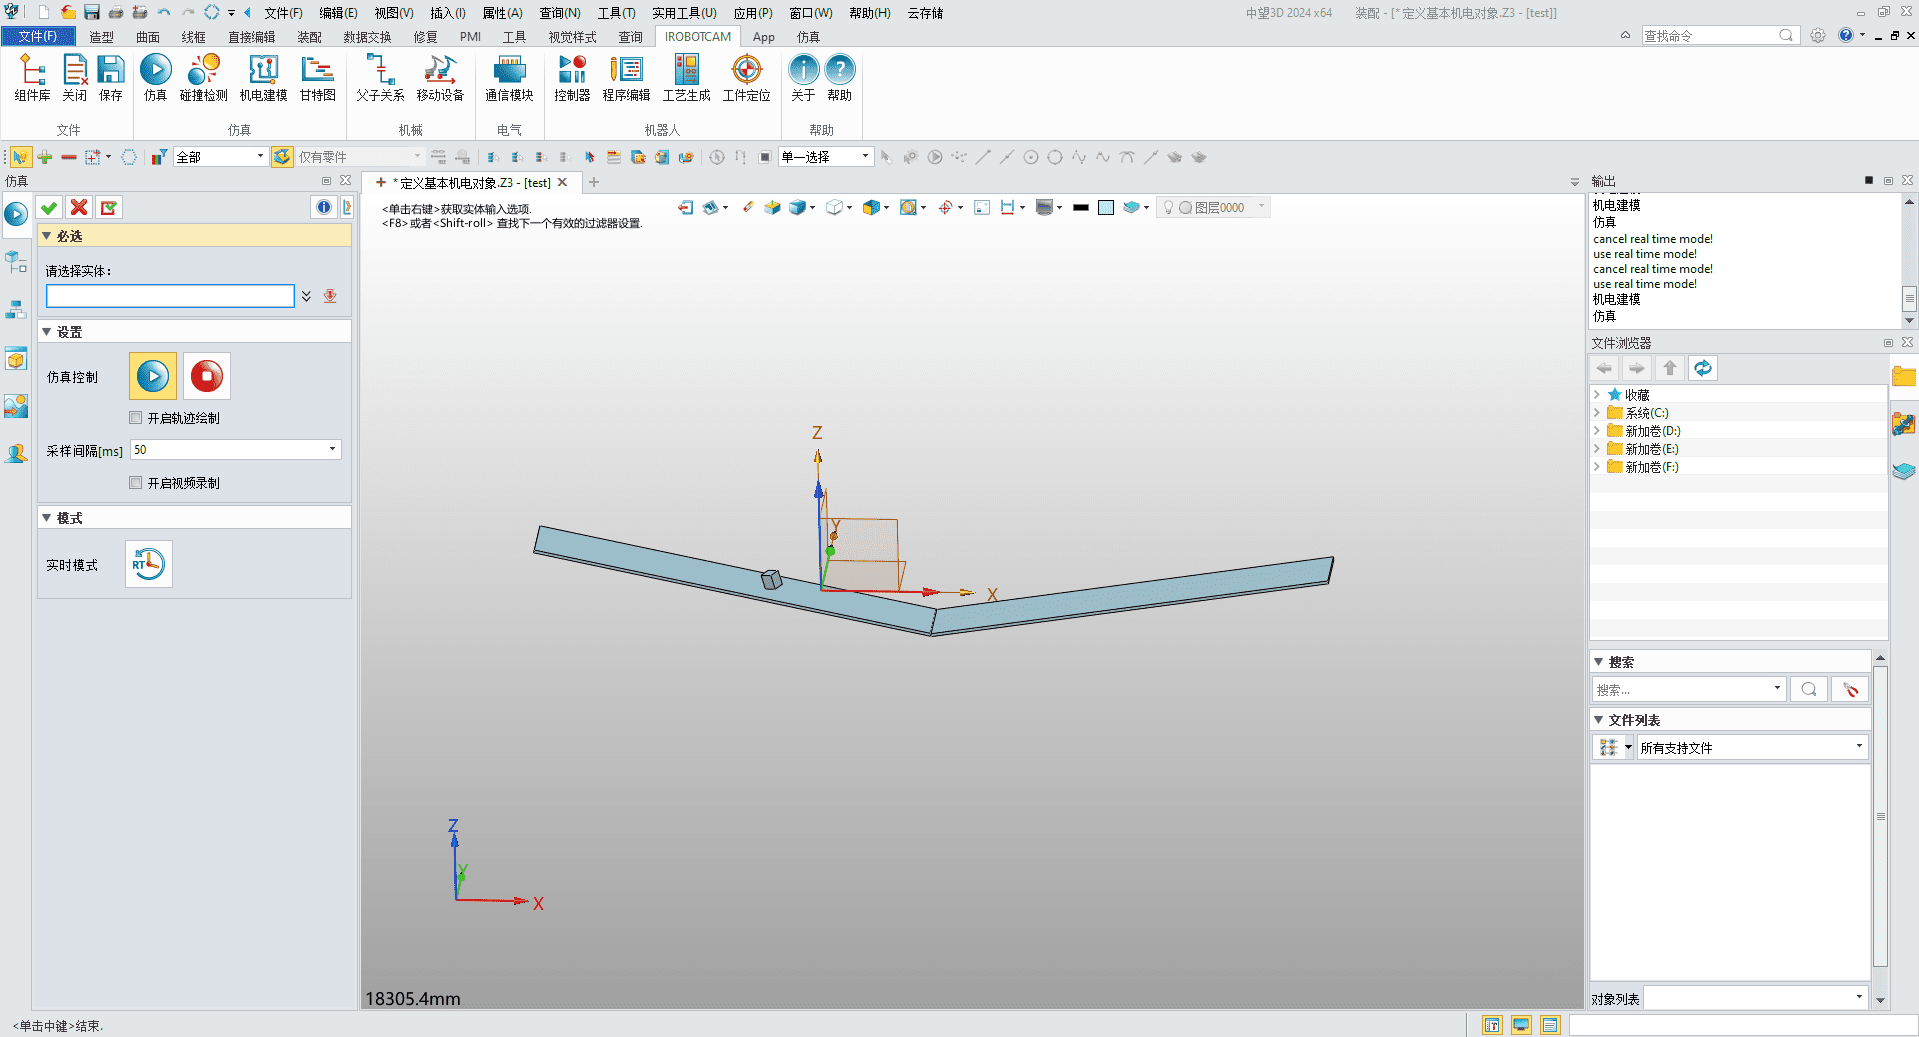Screen dimensions: 1919x1037
Task: Click the light blue face color swatch
Action: click(x=1106, y=208)
